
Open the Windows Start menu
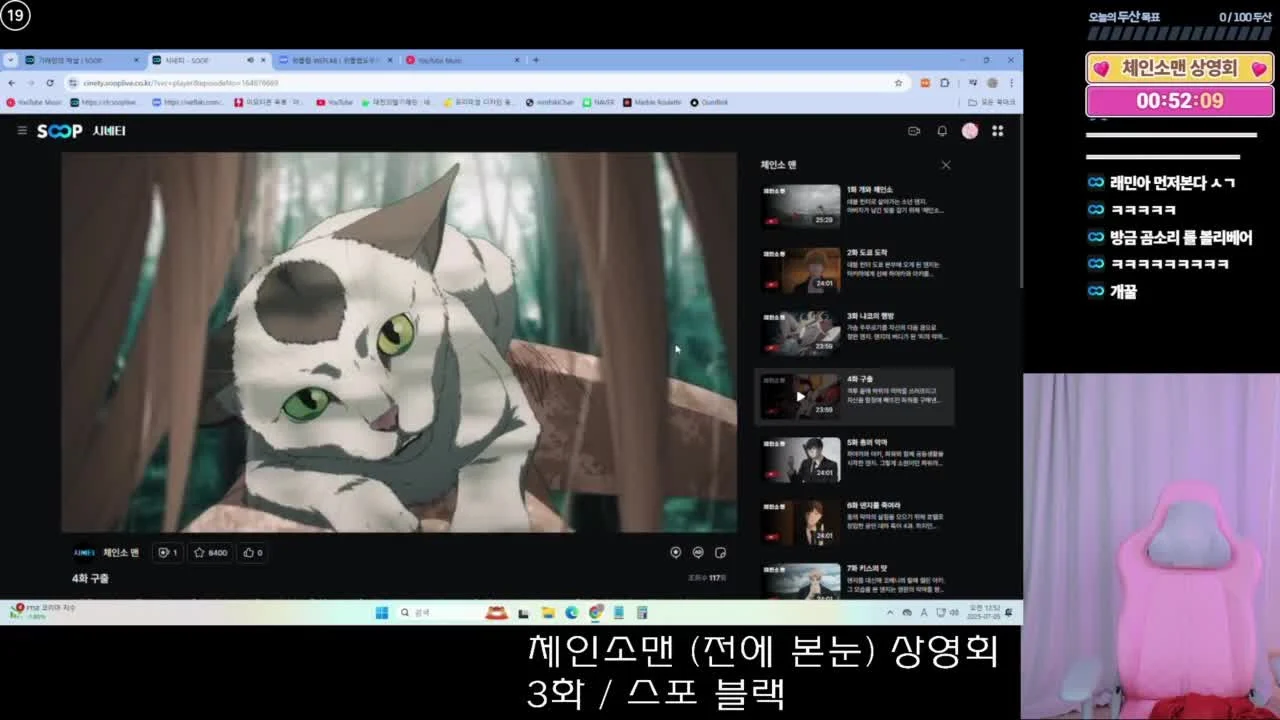click(x=381, y=612)
